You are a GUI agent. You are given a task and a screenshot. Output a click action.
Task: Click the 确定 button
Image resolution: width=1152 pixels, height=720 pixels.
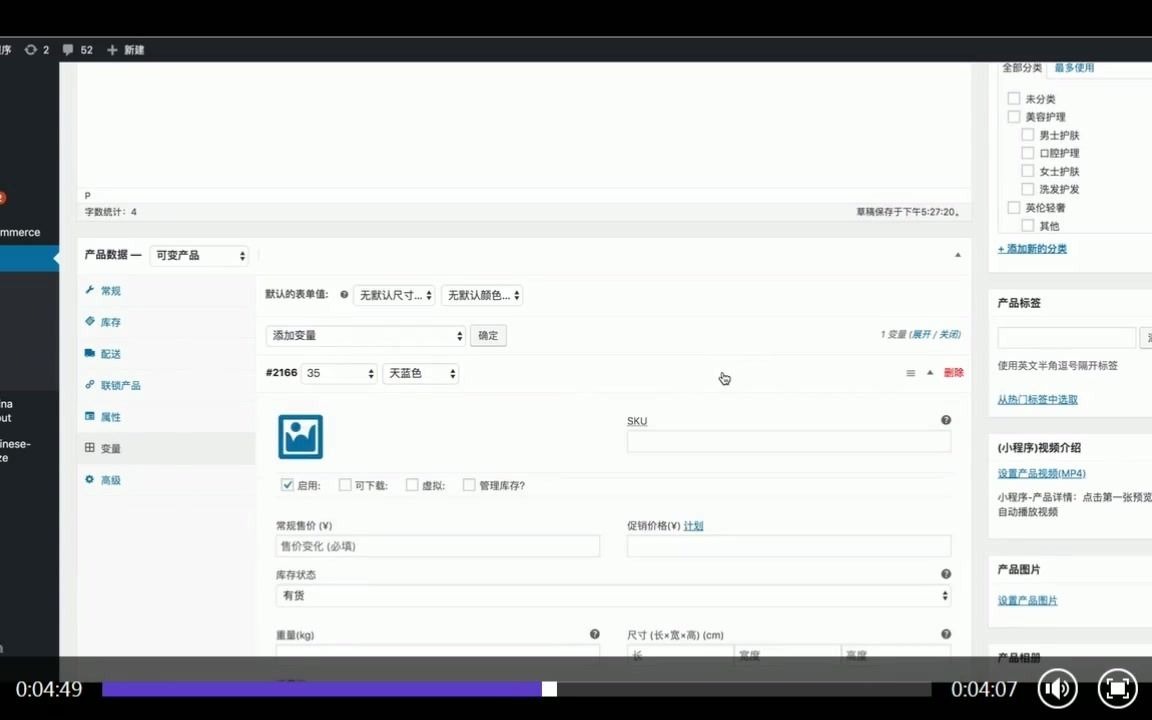488,335
